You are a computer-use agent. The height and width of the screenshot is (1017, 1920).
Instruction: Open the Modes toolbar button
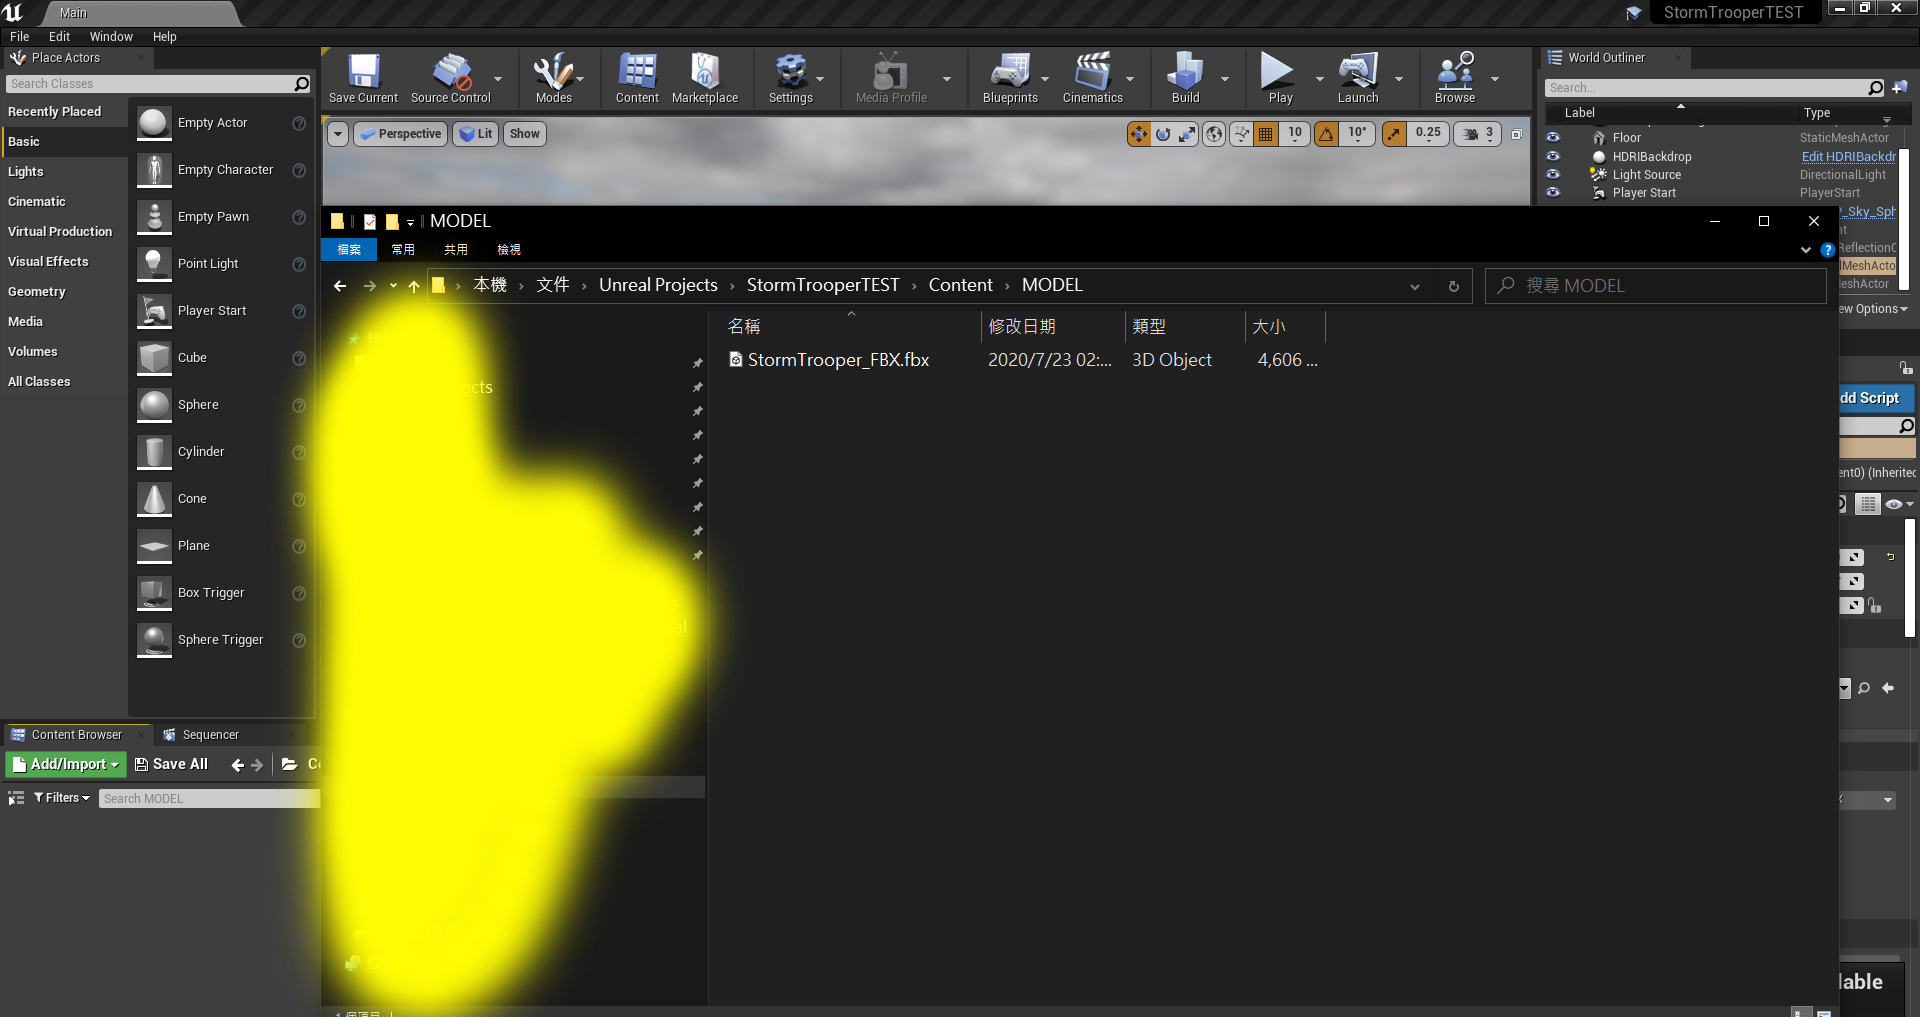(553, 78)
